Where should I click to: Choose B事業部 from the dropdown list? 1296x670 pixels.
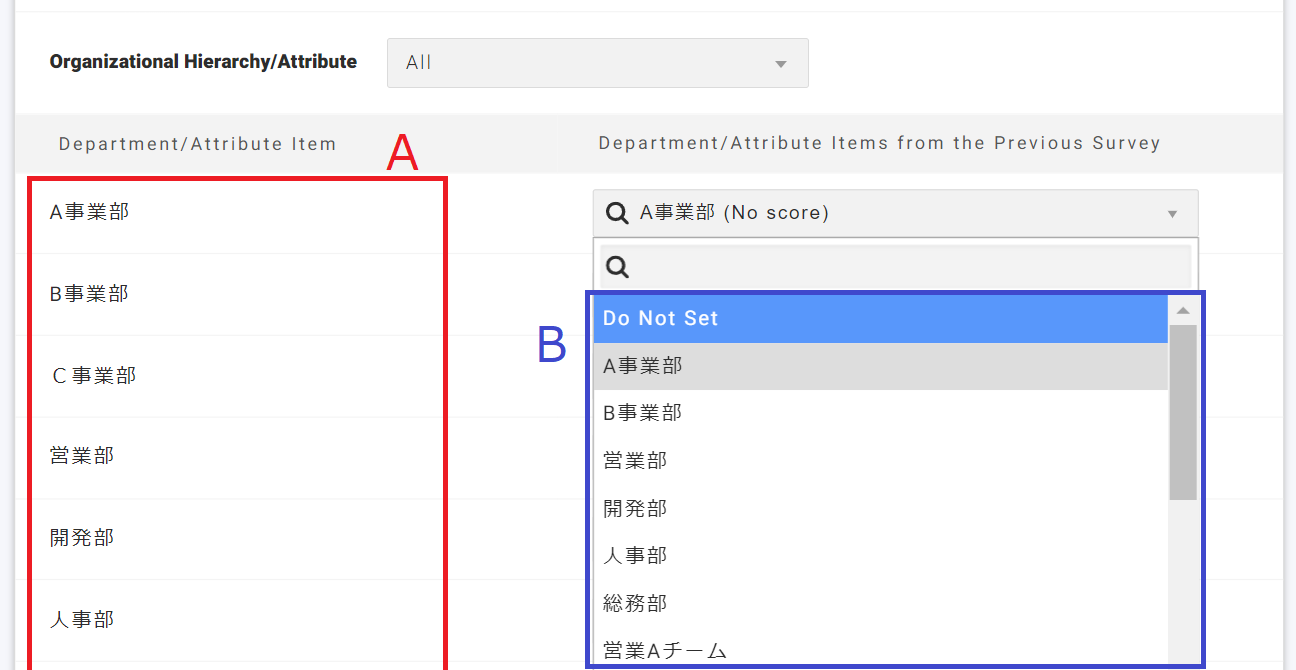pos(880,413)
